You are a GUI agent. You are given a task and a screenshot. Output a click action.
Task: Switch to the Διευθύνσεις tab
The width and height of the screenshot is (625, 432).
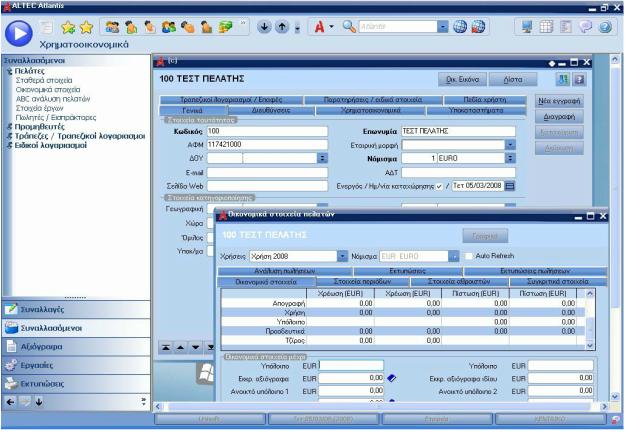click(x=271, y=110)
